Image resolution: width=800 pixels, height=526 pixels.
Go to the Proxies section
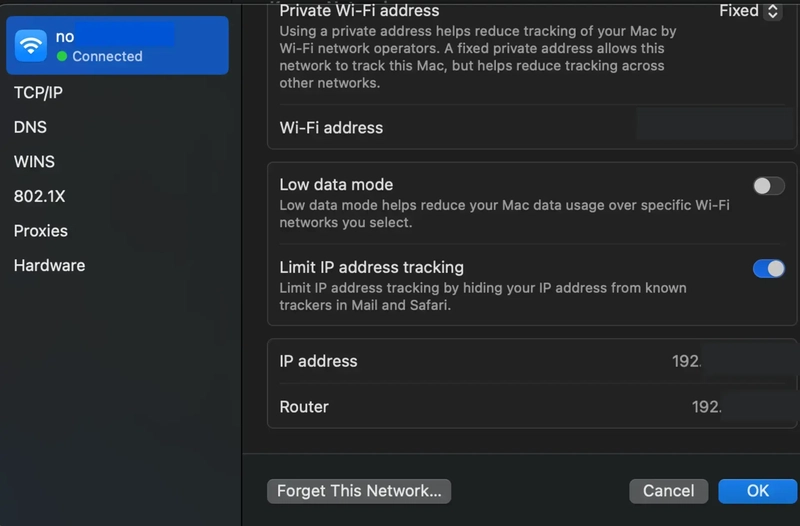point(41,231)
